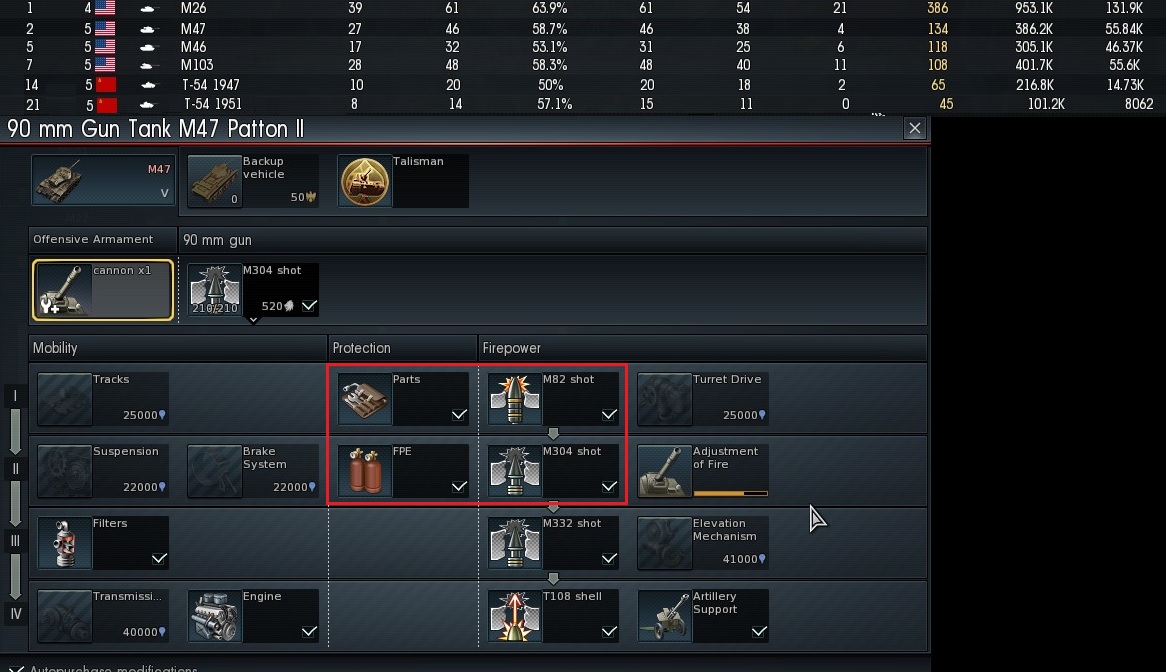
Task: Click the FPE fire extinguisher icon
Action: 364,471
